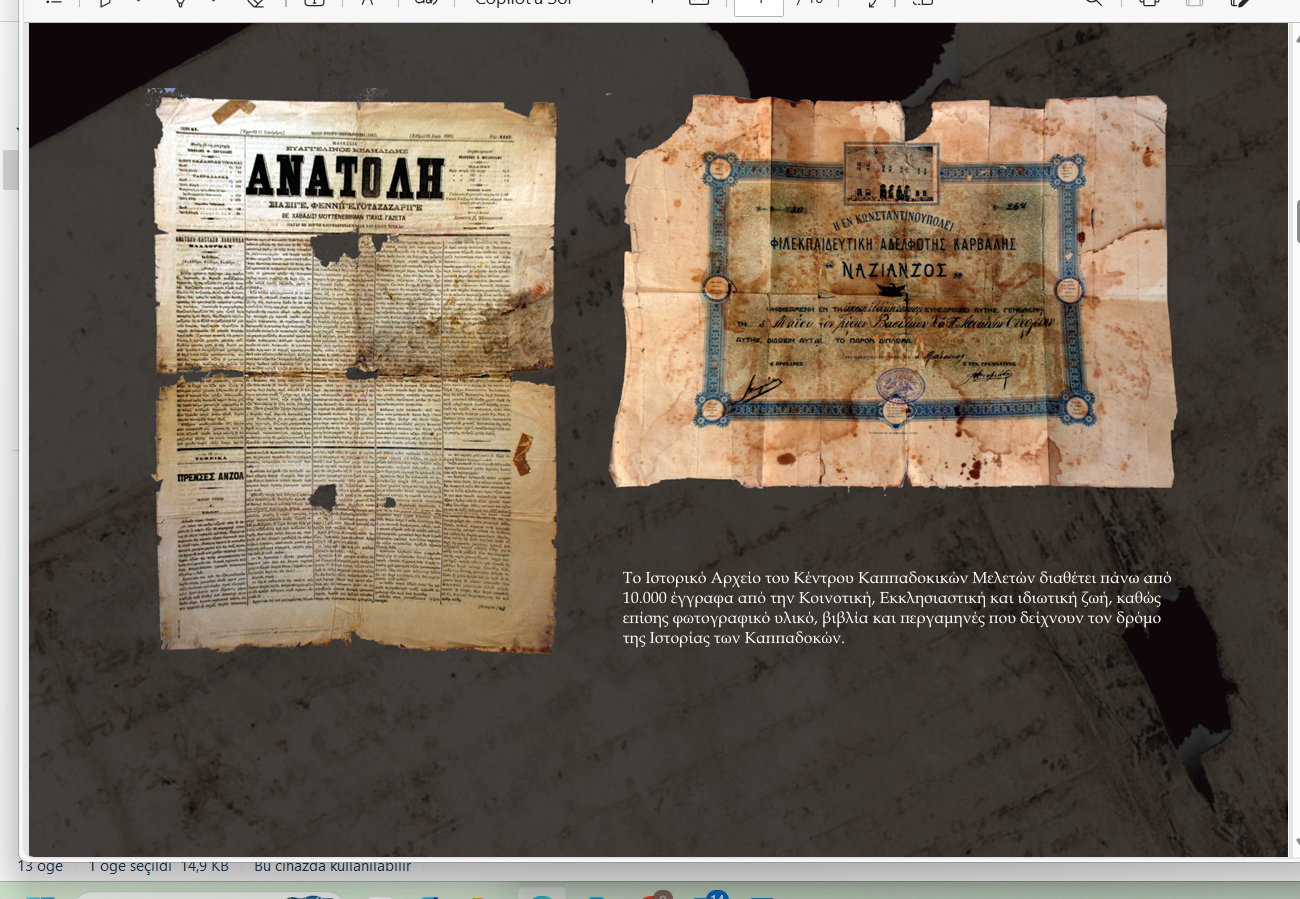Expand the Highlight color options arrow

pos(214,3)
